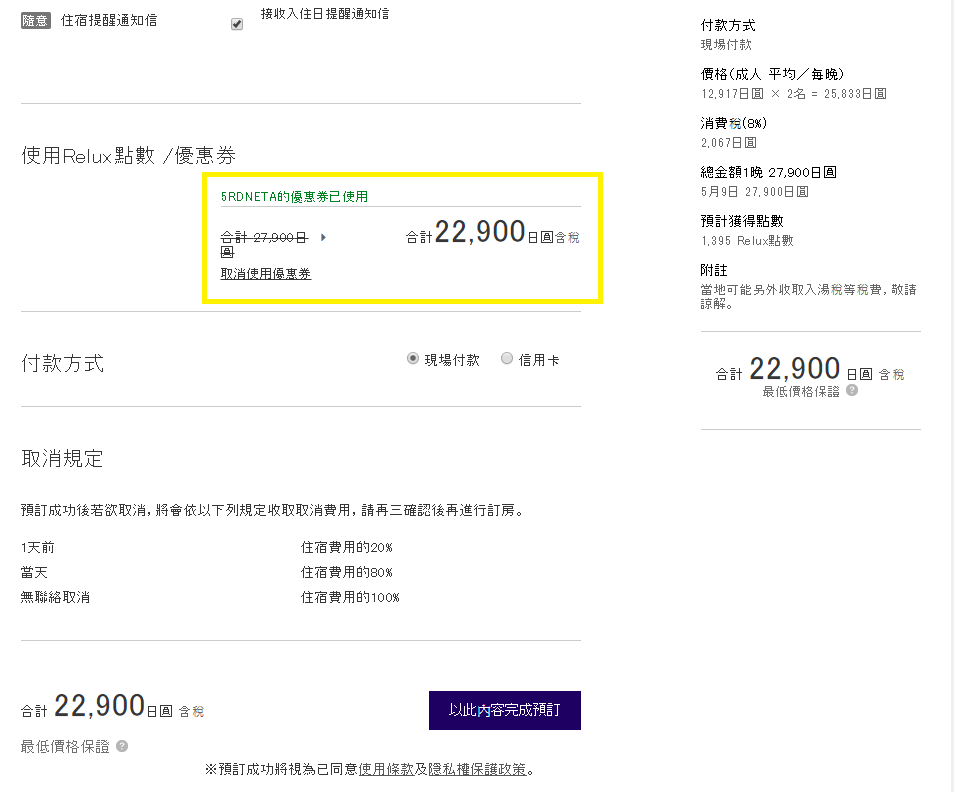Click 住宿費用的80% cancellation fee text
Screen dimensions: 954x792
[x=347, y=572]
